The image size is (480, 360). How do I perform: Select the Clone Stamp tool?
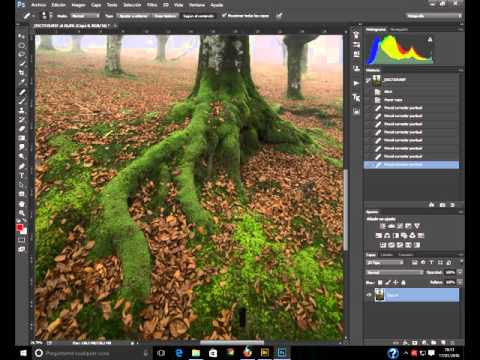[22, 110]
